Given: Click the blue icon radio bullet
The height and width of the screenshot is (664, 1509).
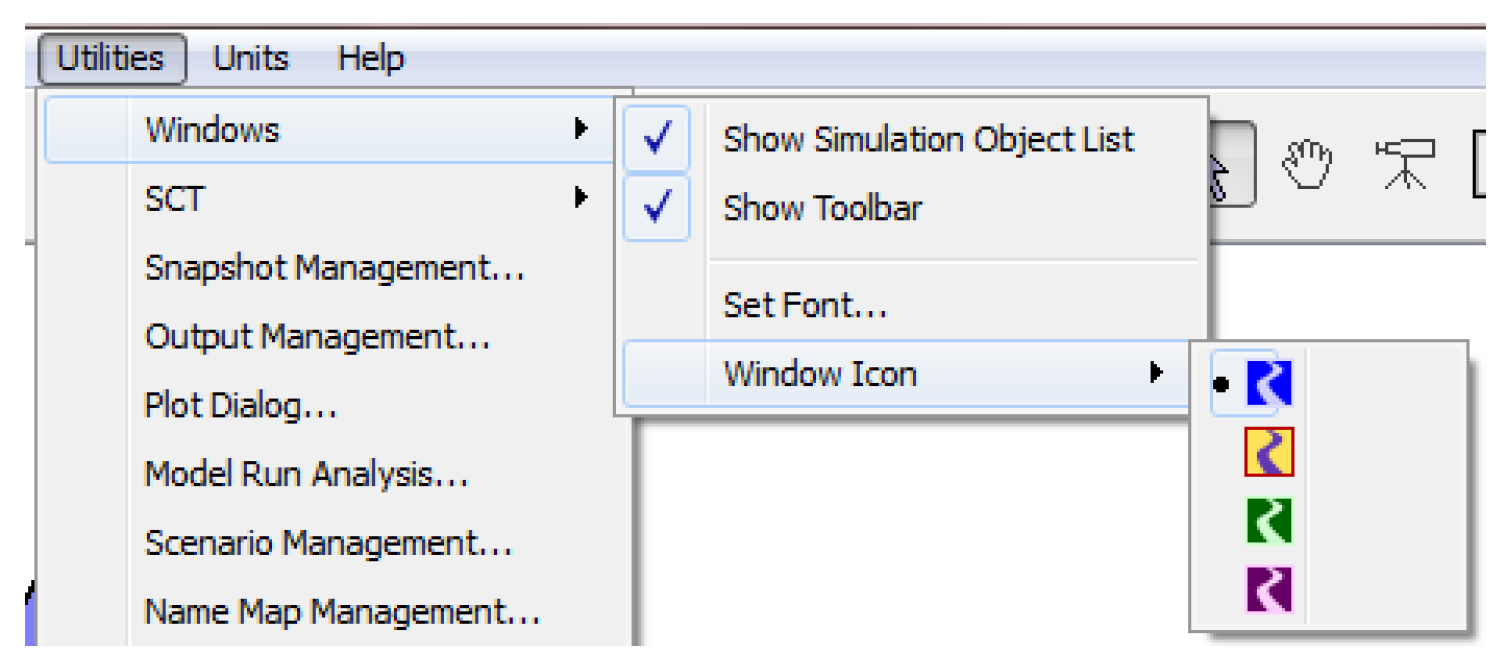Looking at the screenshot, I should (1220, 384).
